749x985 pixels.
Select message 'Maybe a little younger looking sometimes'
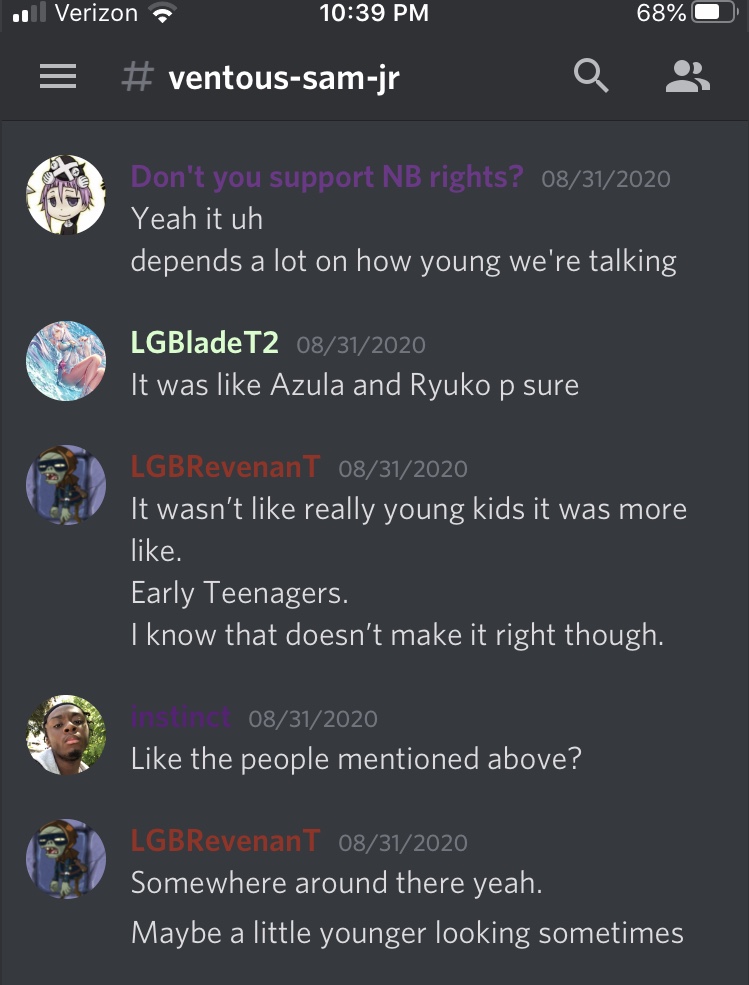pos(407,933)
